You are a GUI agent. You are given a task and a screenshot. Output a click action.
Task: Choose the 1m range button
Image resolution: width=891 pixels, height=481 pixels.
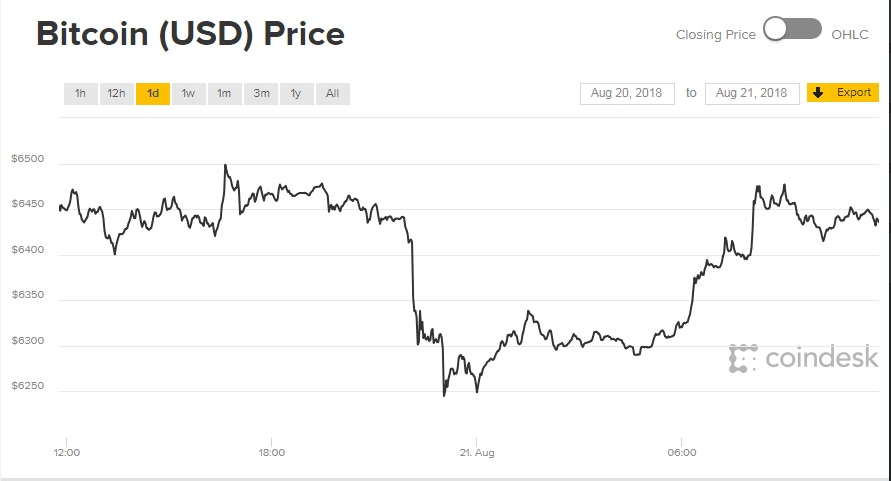(224, 94)
